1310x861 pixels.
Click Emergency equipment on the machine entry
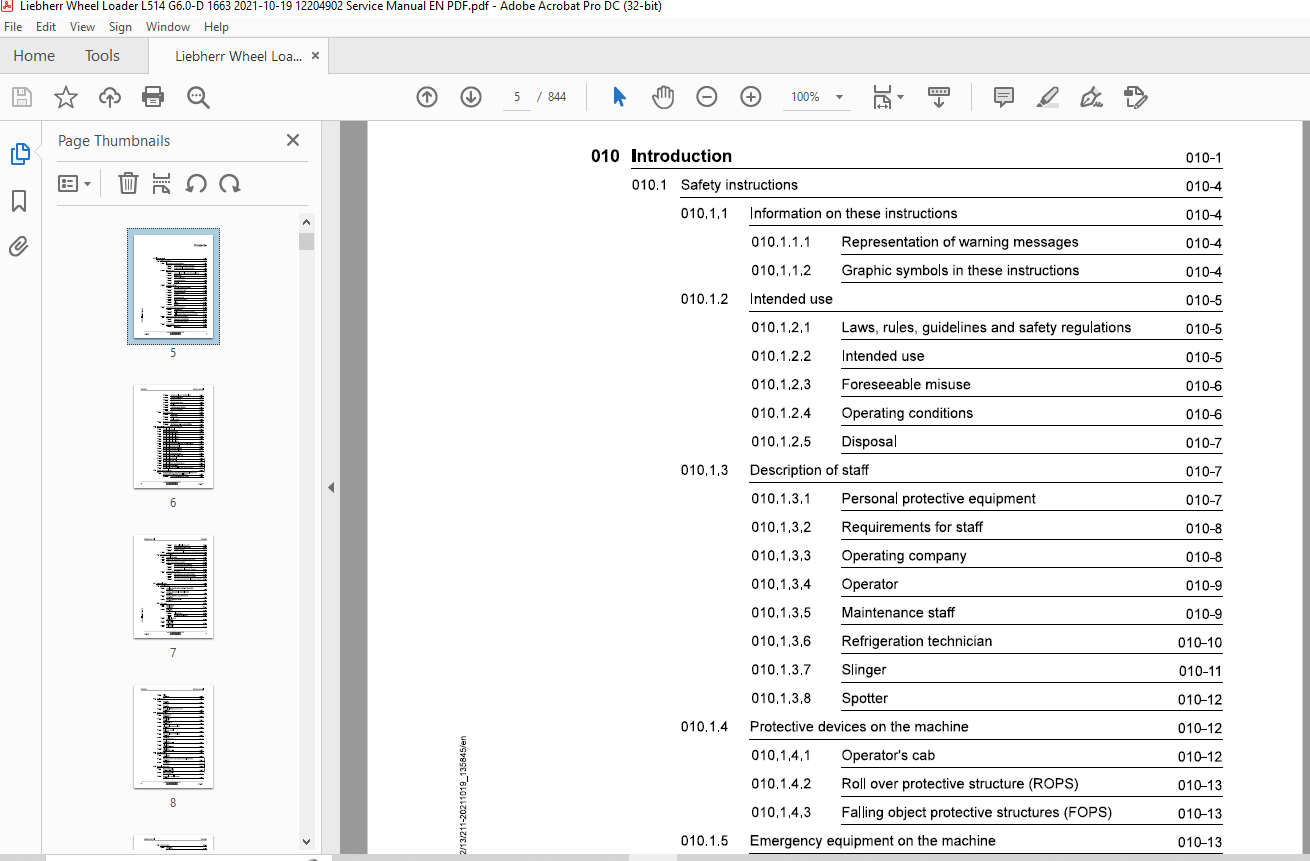pos(873,841)
